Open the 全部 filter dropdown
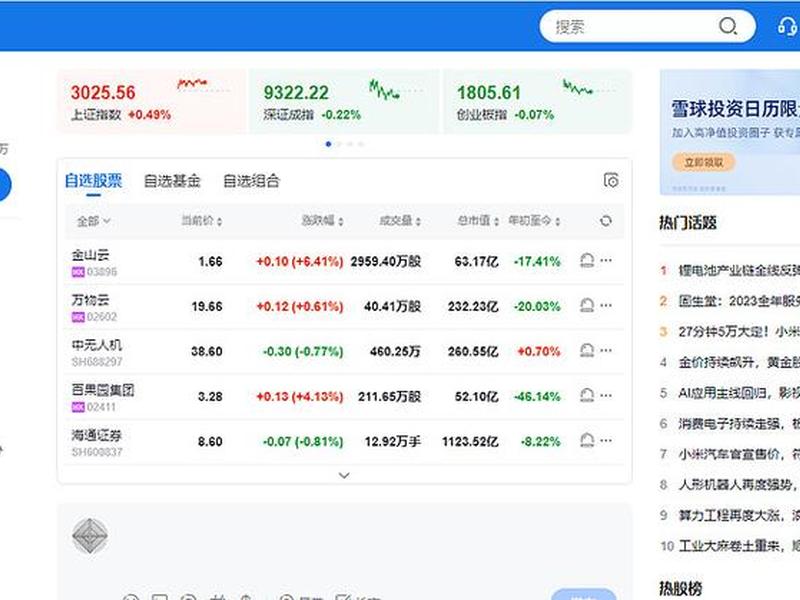This screenshot has width=800, height=600. point(93,221)
